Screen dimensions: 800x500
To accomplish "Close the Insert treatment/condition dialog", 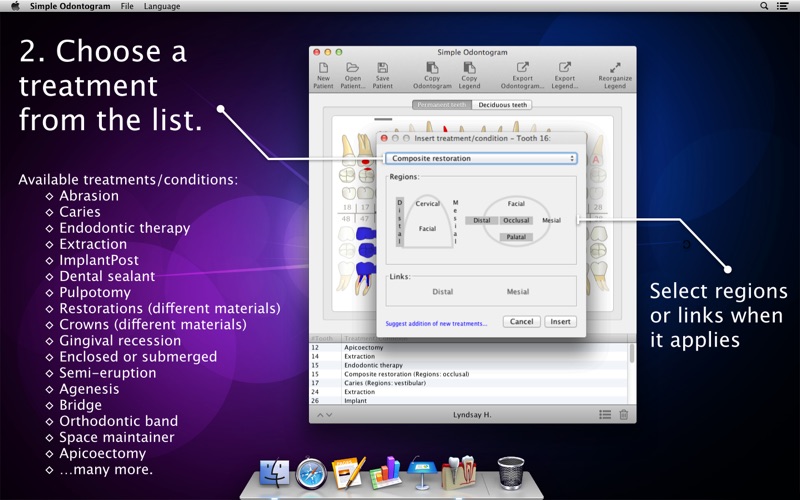I will (x=384, y=138).
